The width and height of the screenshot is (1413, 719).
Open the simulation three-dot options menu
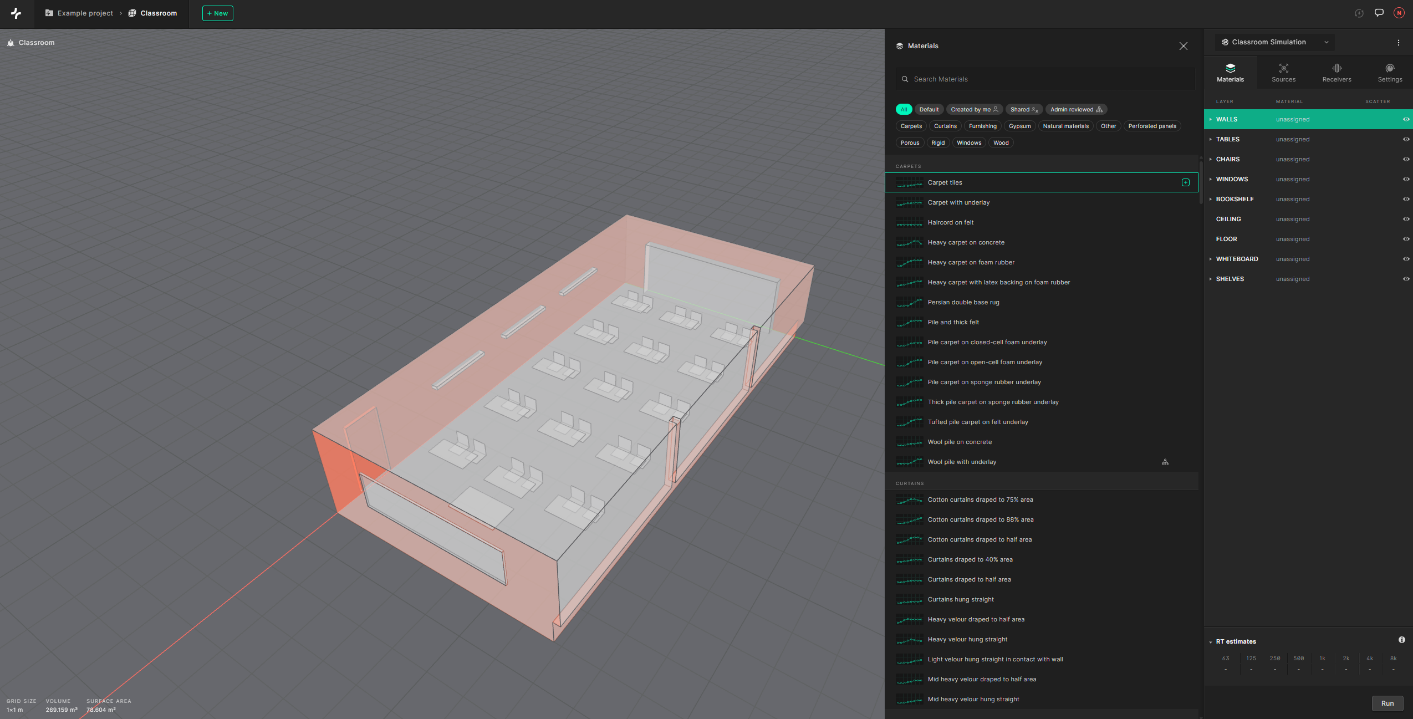pyautogui.click(x=1398, y=43)
